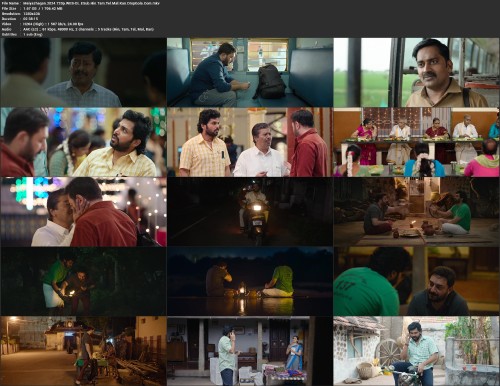
Task: Select thumbnail of man in yellow shirt looking up
Action: (83, 142)
